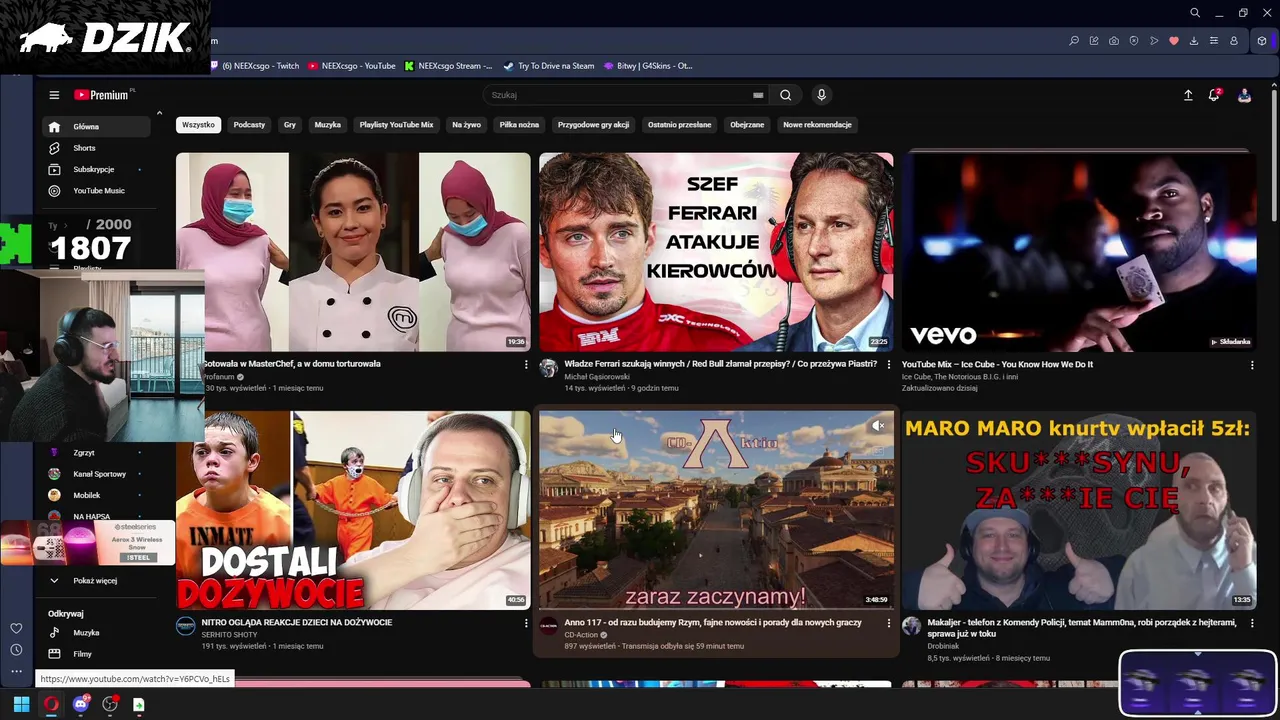
Task: Click the Opera find-in-page zoom icon
Action: pos(1074,41)
